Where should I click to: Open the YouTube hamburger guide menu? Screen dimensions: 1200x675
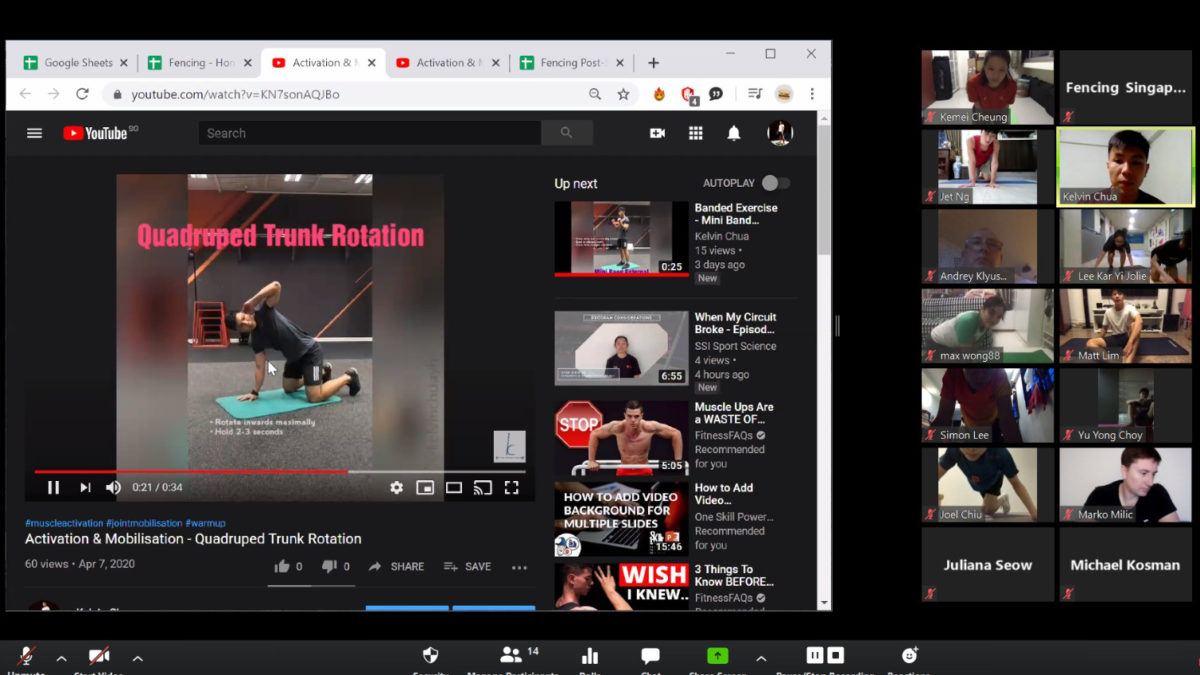coord(35,133)
